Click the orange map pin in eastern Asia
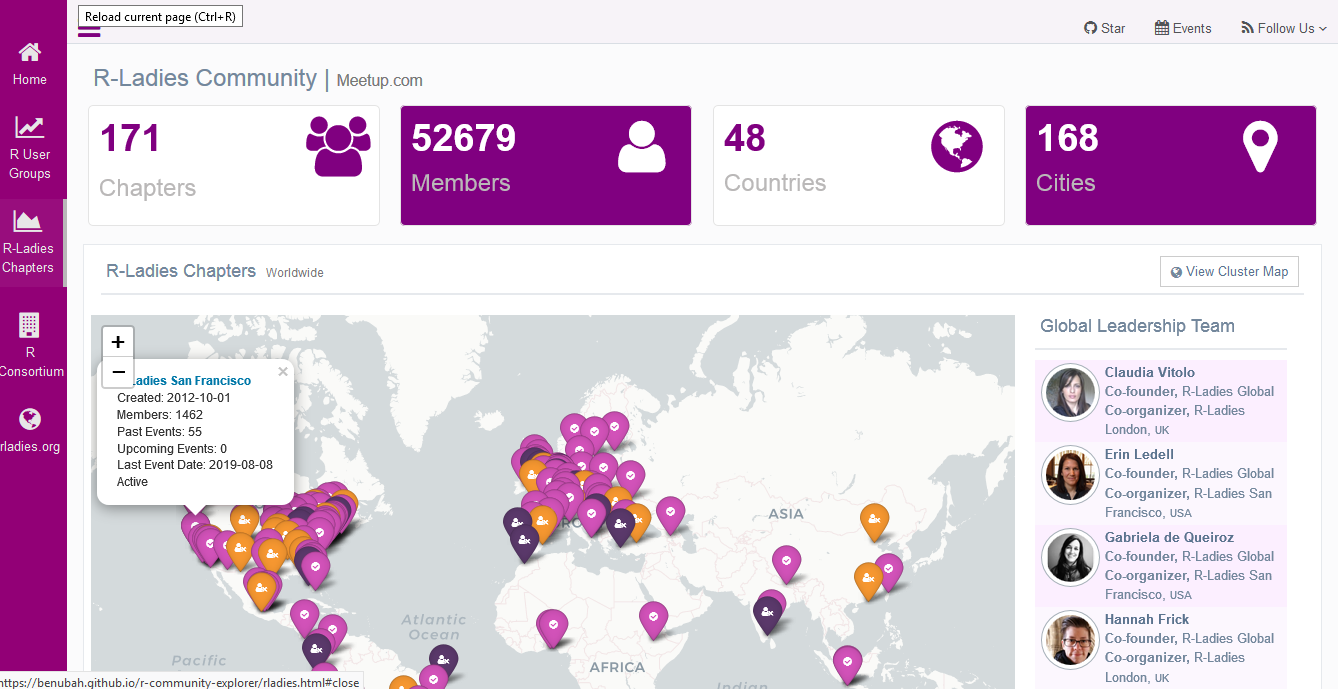 [874, 520]
